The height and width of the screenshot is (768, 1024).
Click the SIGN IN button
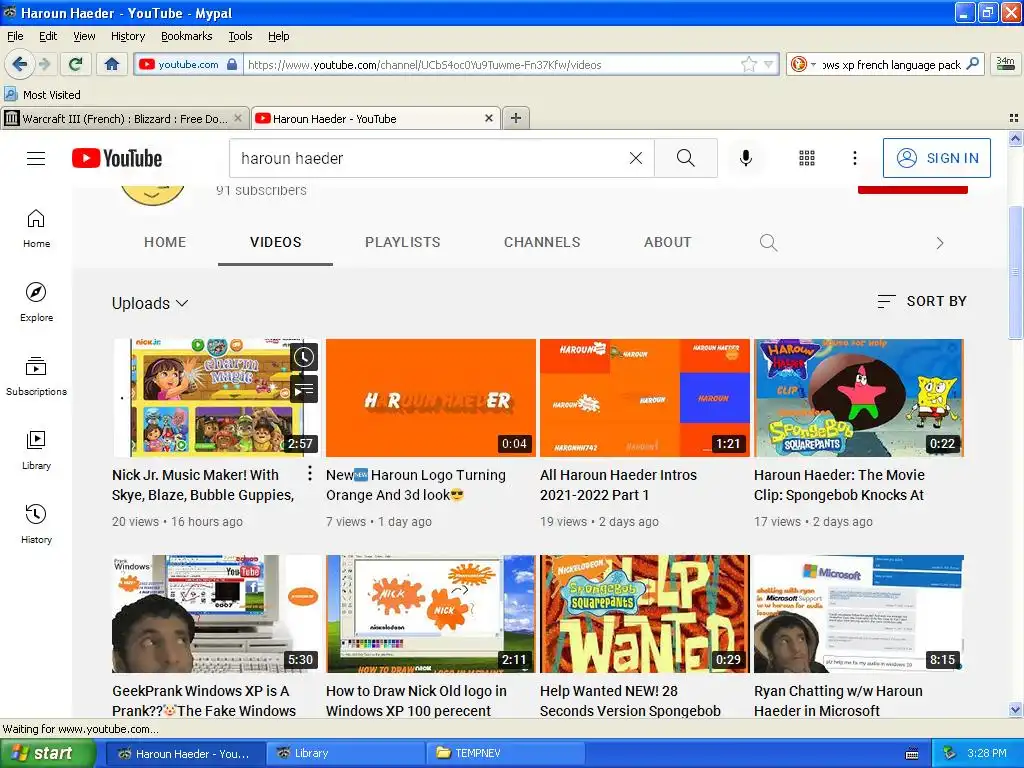(x=936, y=158)
